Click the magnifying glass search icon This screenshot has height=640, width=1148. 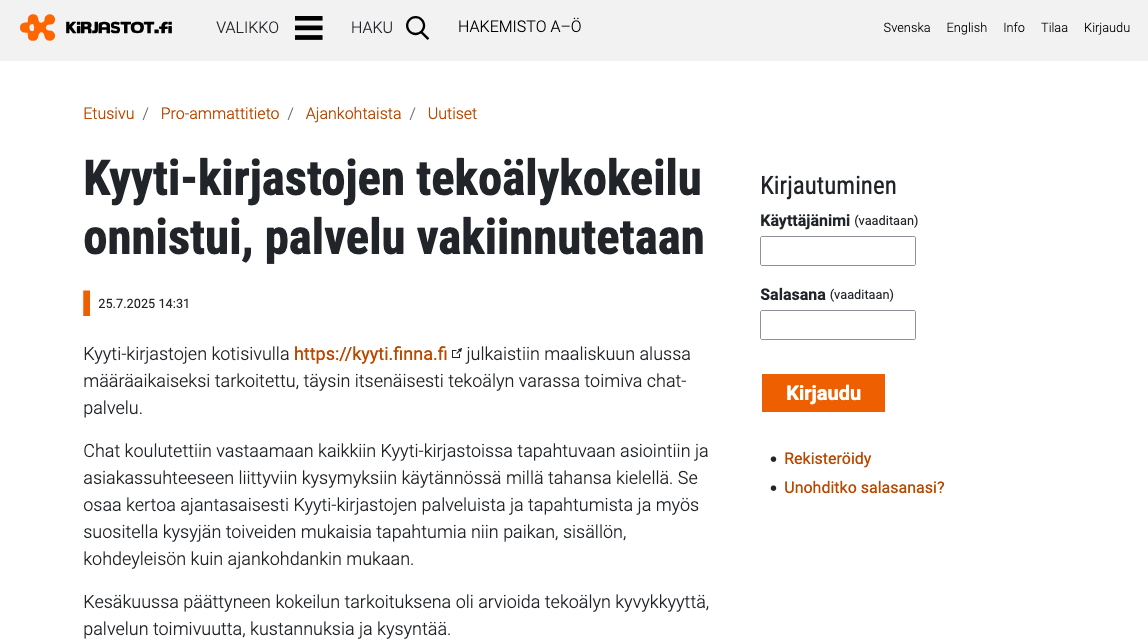click(x=417, y=28)
